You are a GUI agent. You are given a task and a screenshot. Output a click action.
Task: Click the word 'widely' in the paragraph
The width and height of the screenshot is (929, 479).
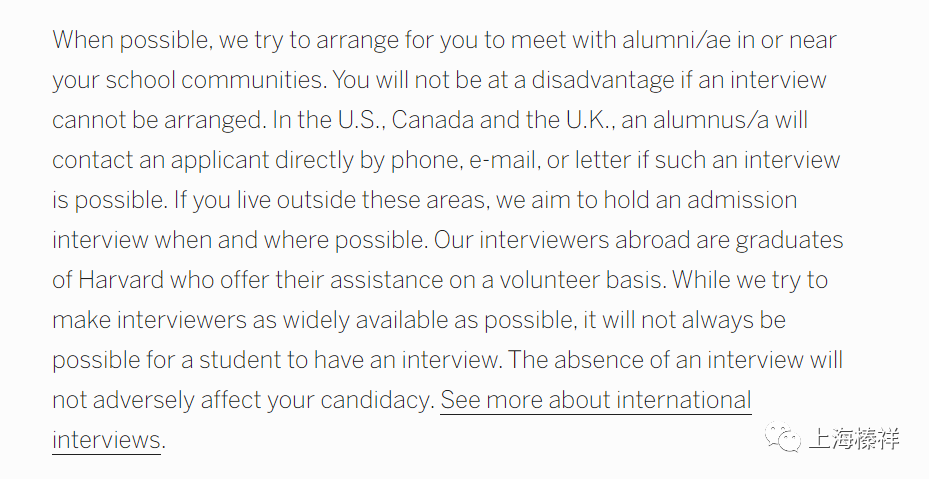[x=316, y=321]
